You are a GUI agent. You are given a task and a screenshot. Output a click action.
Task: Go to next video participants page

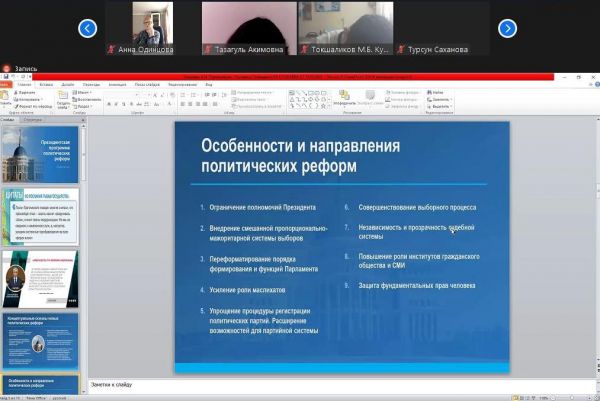[507, 29]
